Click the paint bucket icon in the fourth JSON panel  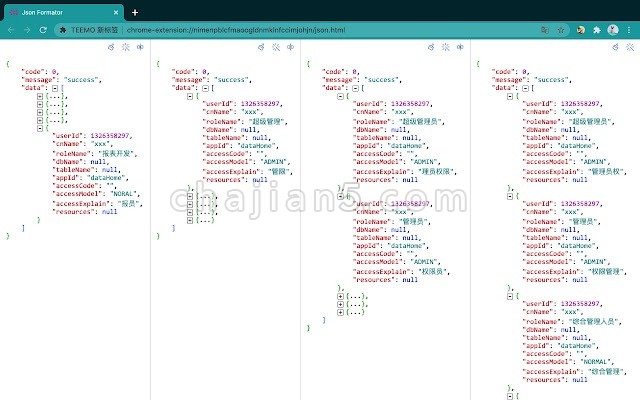click(x=616, y=47)
